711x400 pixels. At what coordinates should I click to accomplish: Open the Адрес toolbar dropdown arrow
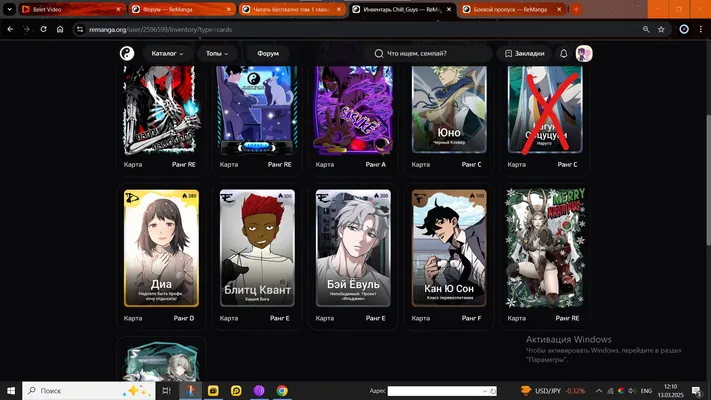pos(484,391)
